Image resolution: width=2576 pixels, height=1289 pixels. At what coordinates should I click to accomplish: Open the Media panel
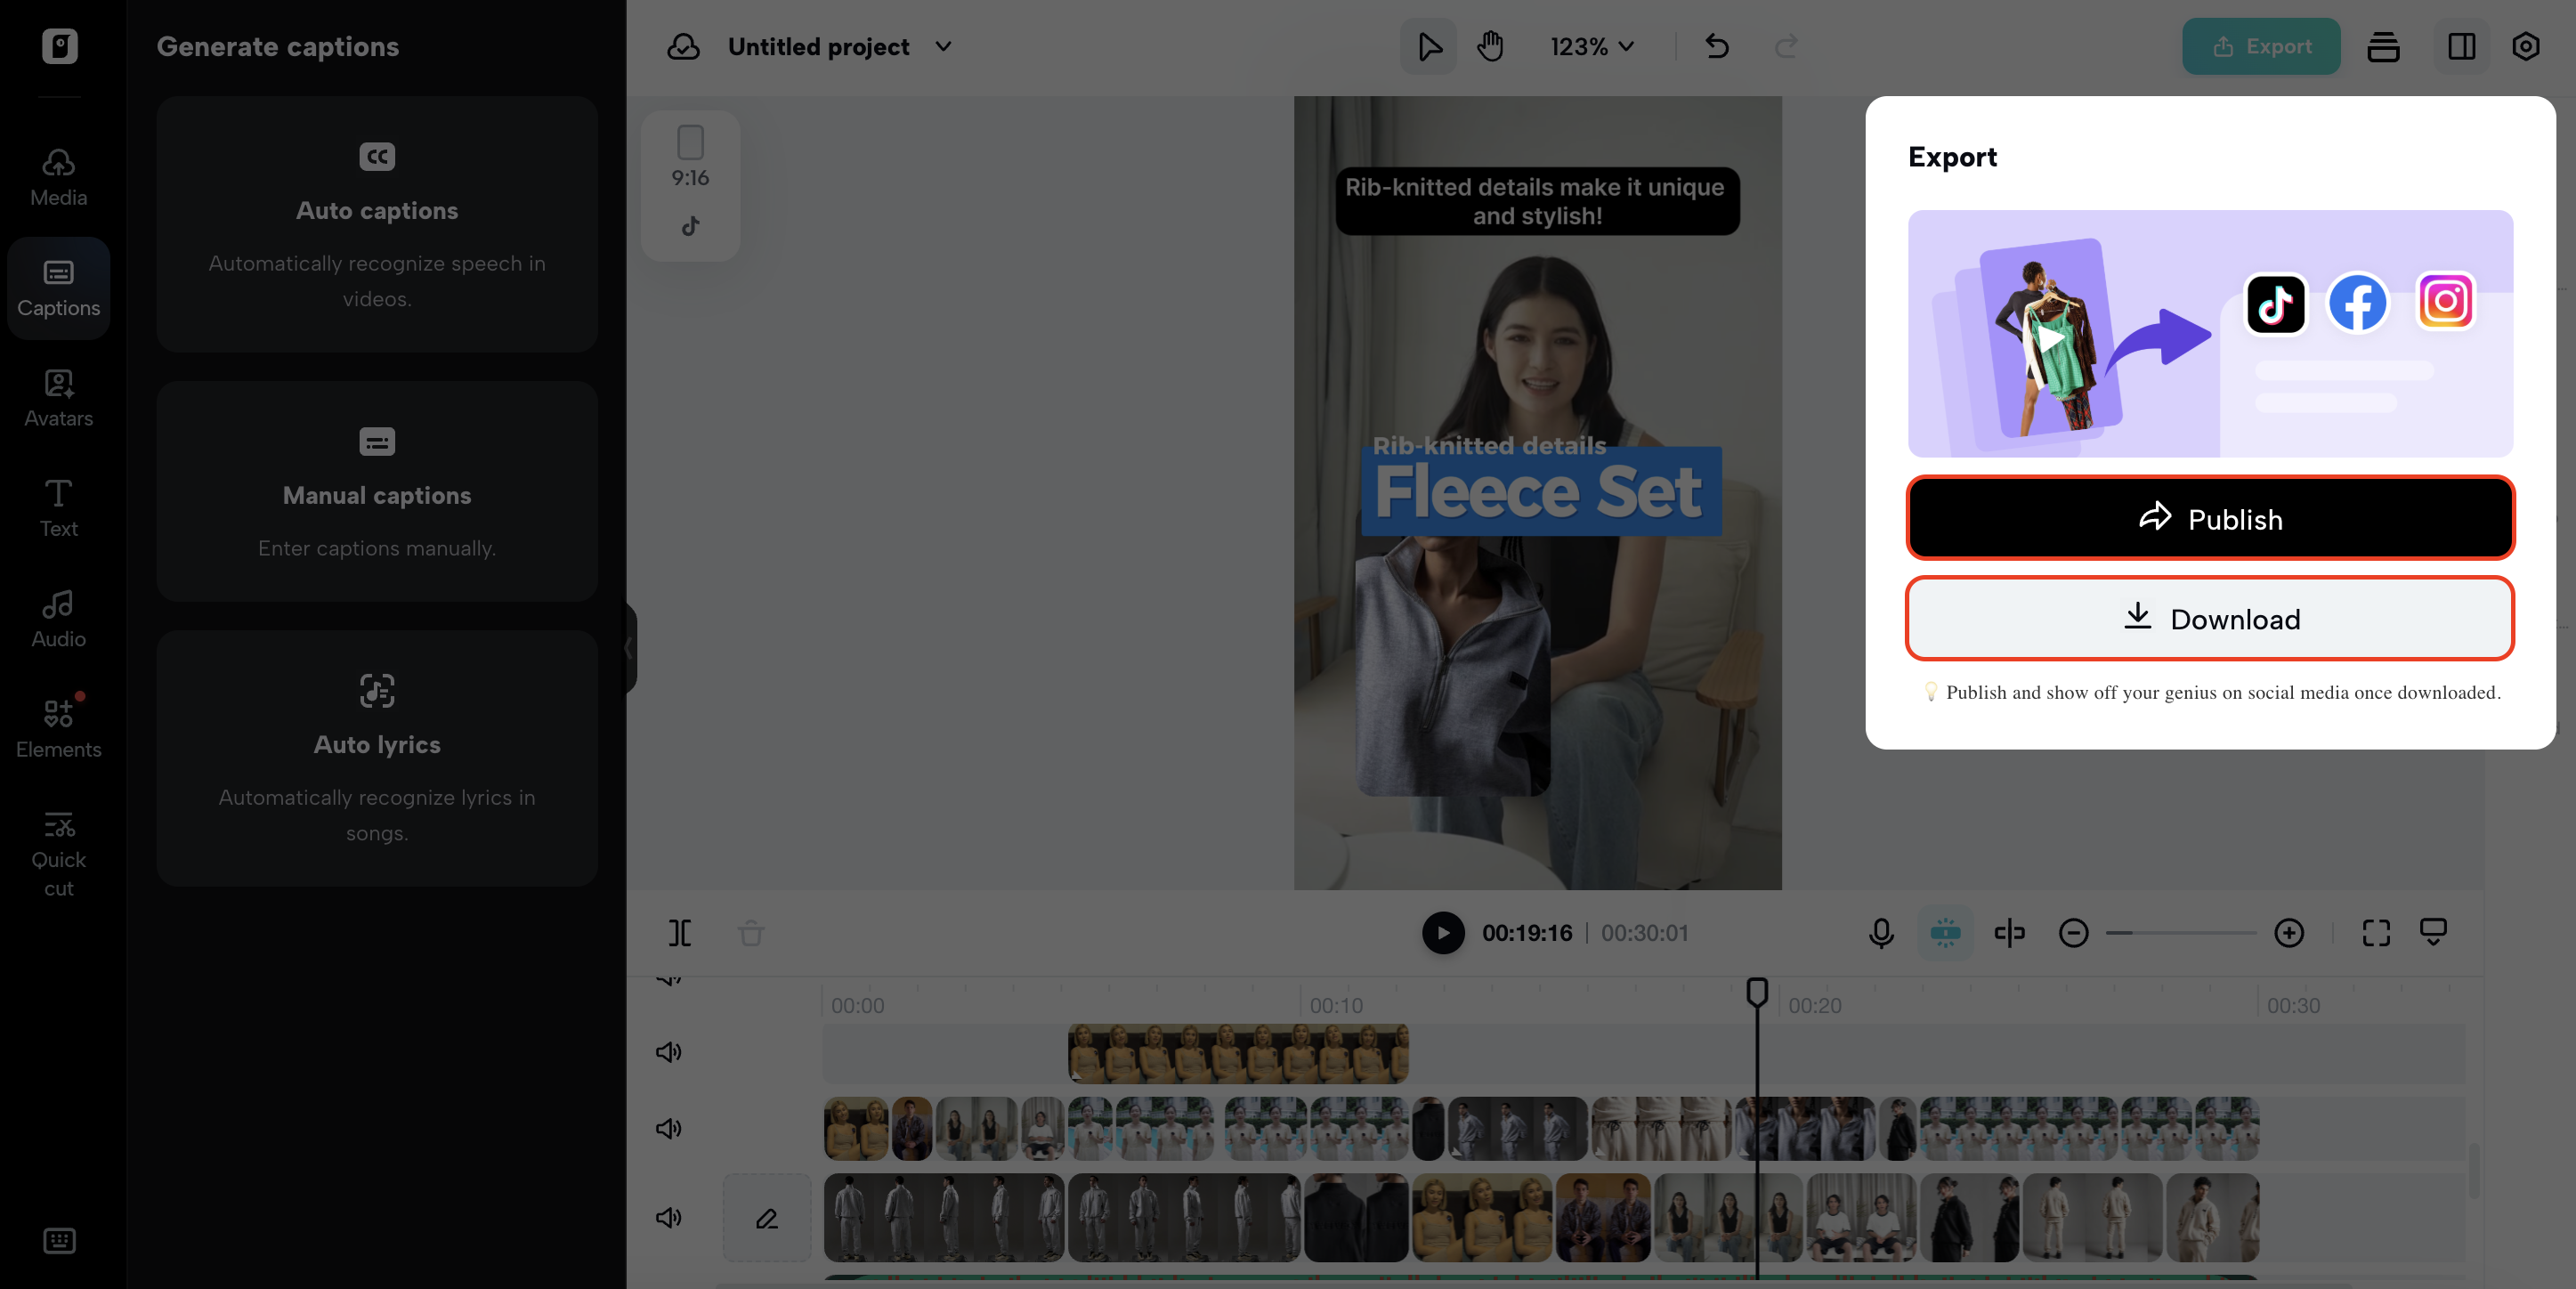57,177
